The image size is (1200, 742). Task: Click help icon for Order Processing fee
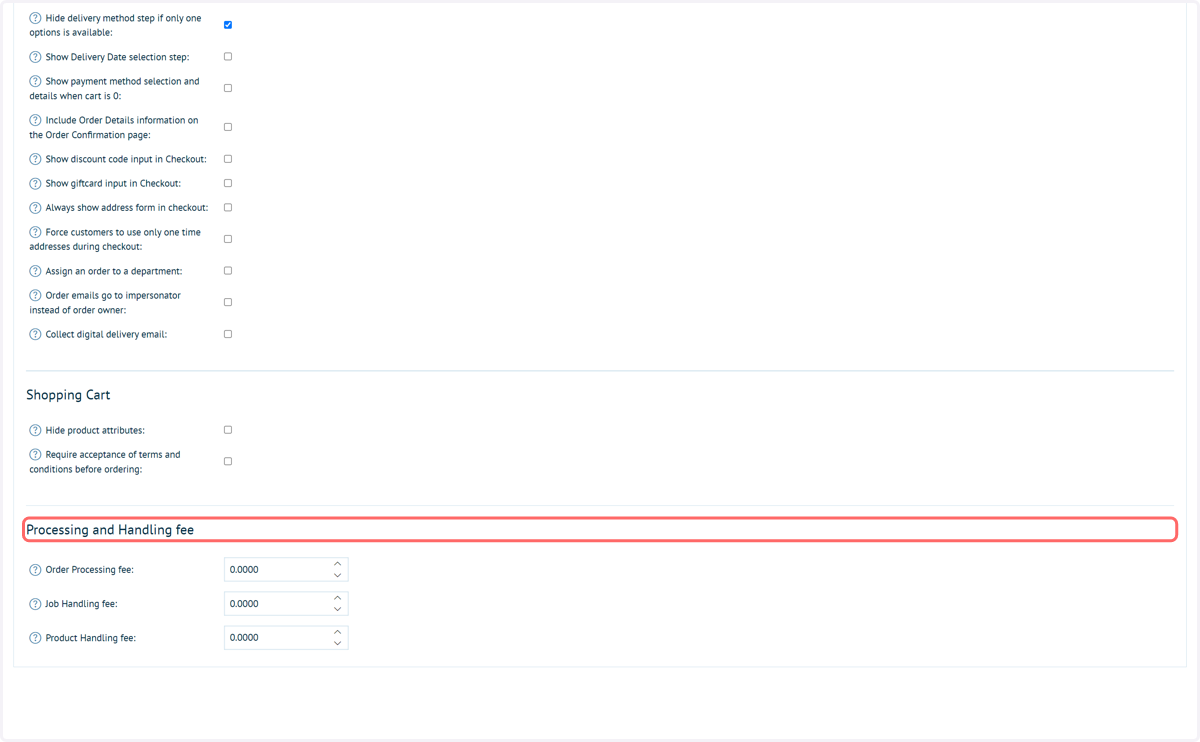coord(35,570)
